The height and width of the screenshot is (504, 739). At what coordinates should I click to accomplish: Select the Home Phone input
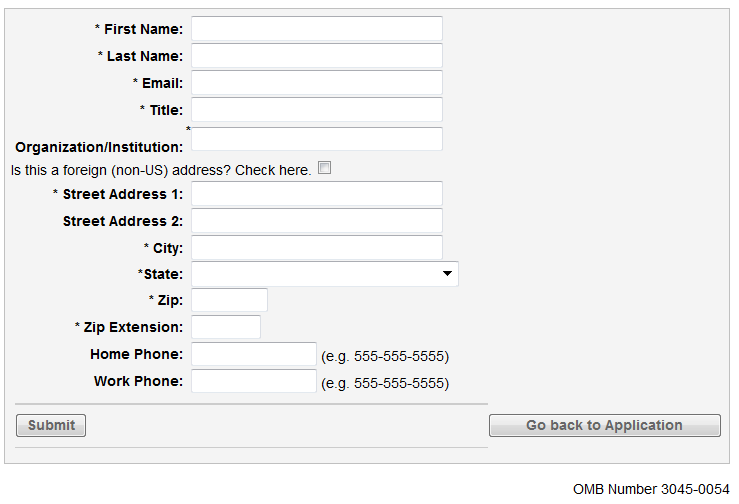click(x=253, y=354)
